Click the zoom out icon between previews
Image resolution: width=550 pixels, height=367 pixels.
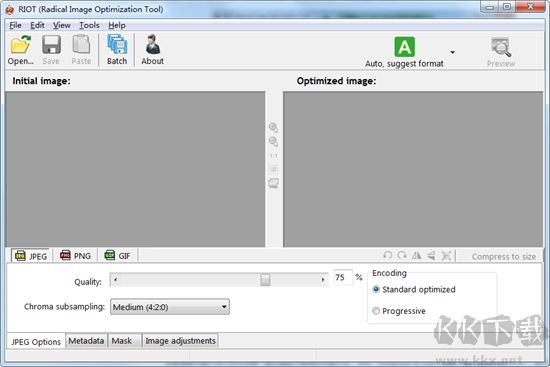[x=273, y=141]
